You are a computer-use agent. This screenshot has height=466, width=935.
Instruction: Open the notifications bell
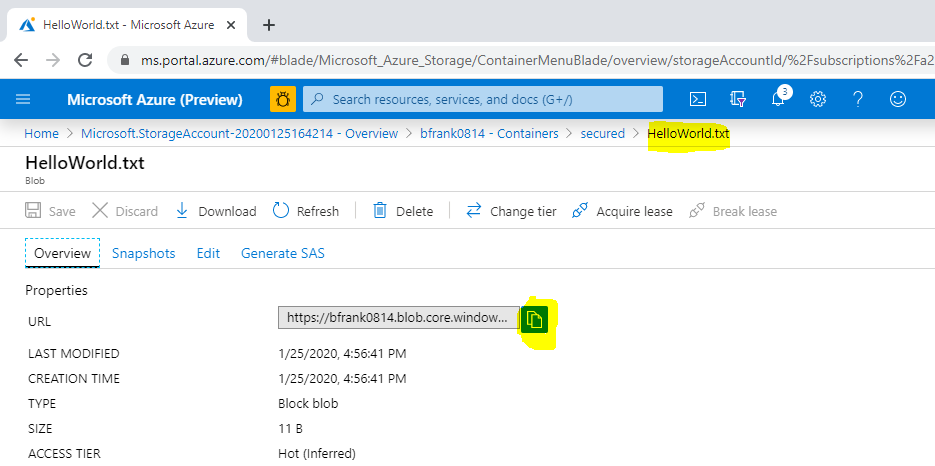point(779,99)
